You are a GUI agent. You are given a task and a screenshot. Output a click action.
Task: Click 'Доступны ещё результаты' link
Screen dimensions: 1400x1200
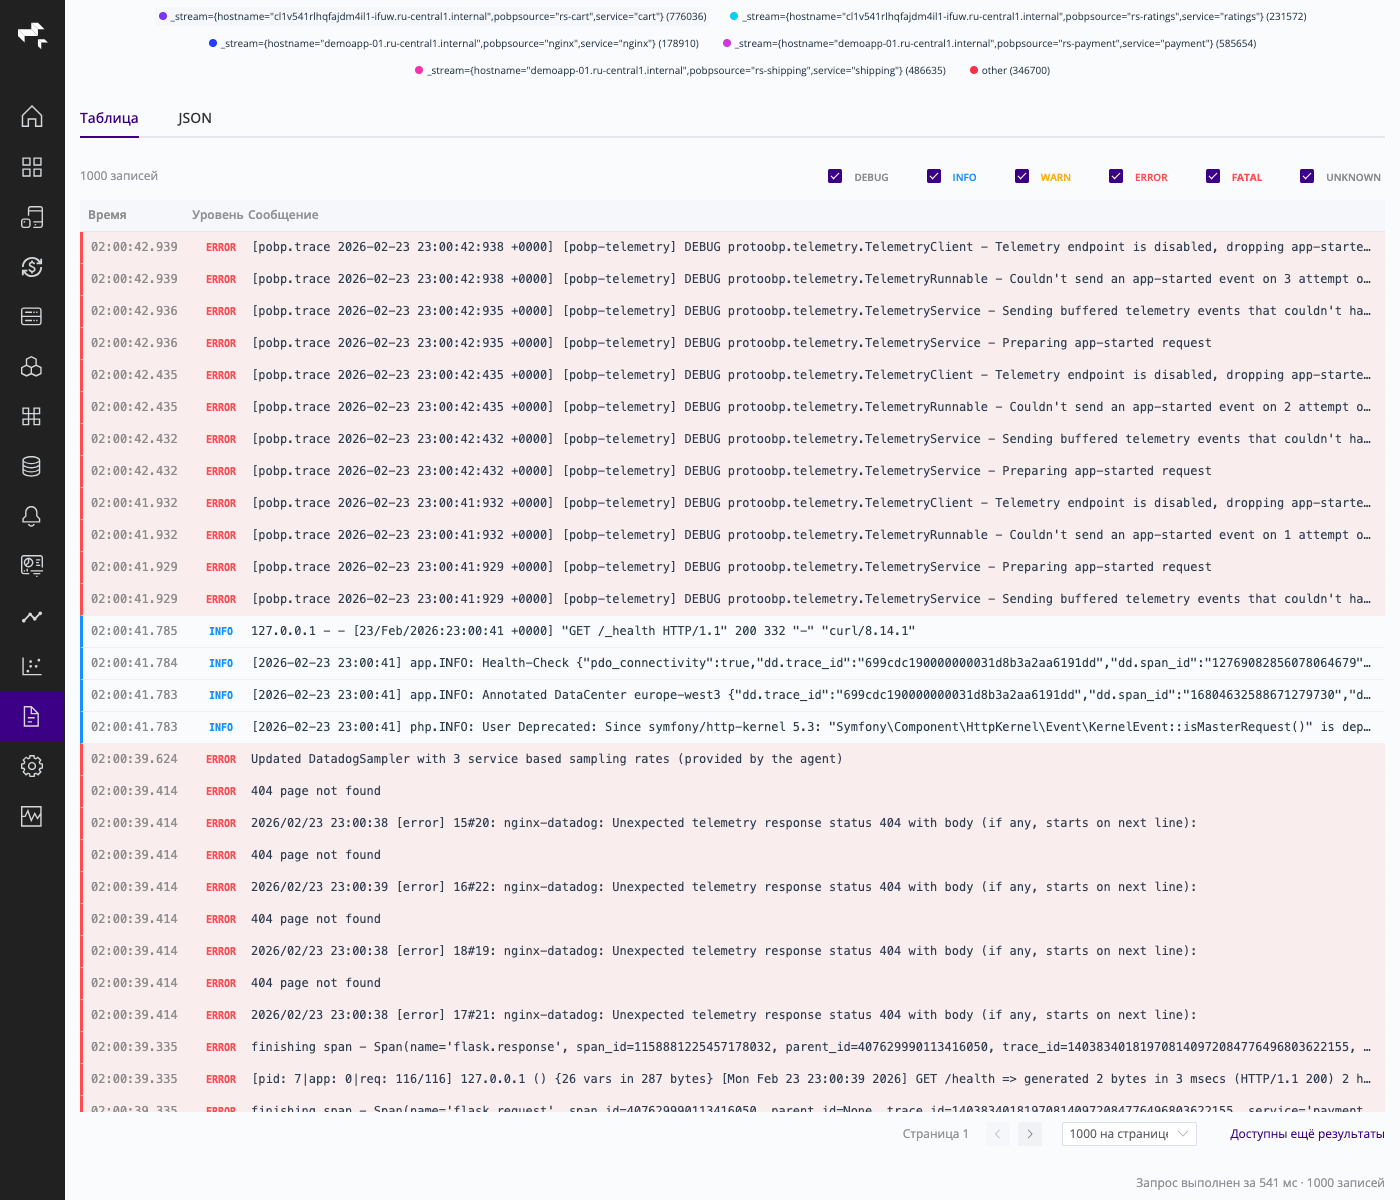pyautogui.click(x=1306, y=1134)
